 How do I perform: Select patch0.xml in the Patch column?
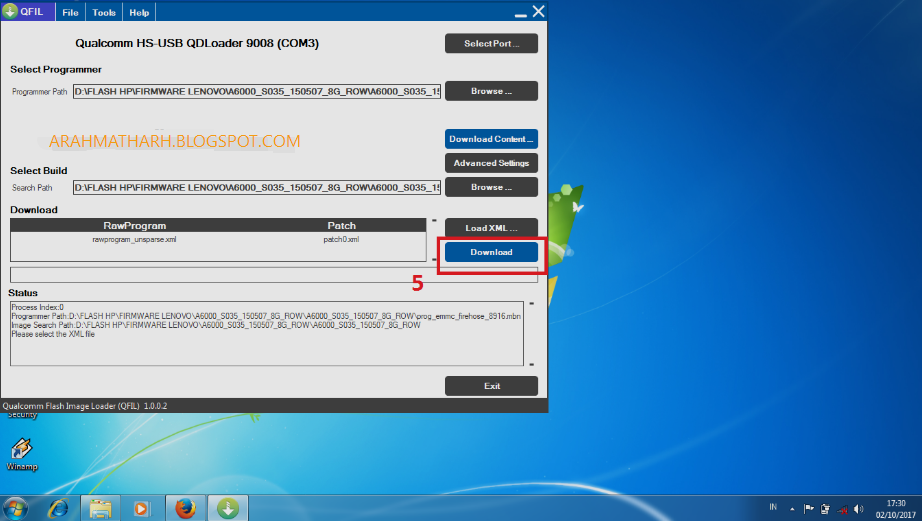[341, 239]
